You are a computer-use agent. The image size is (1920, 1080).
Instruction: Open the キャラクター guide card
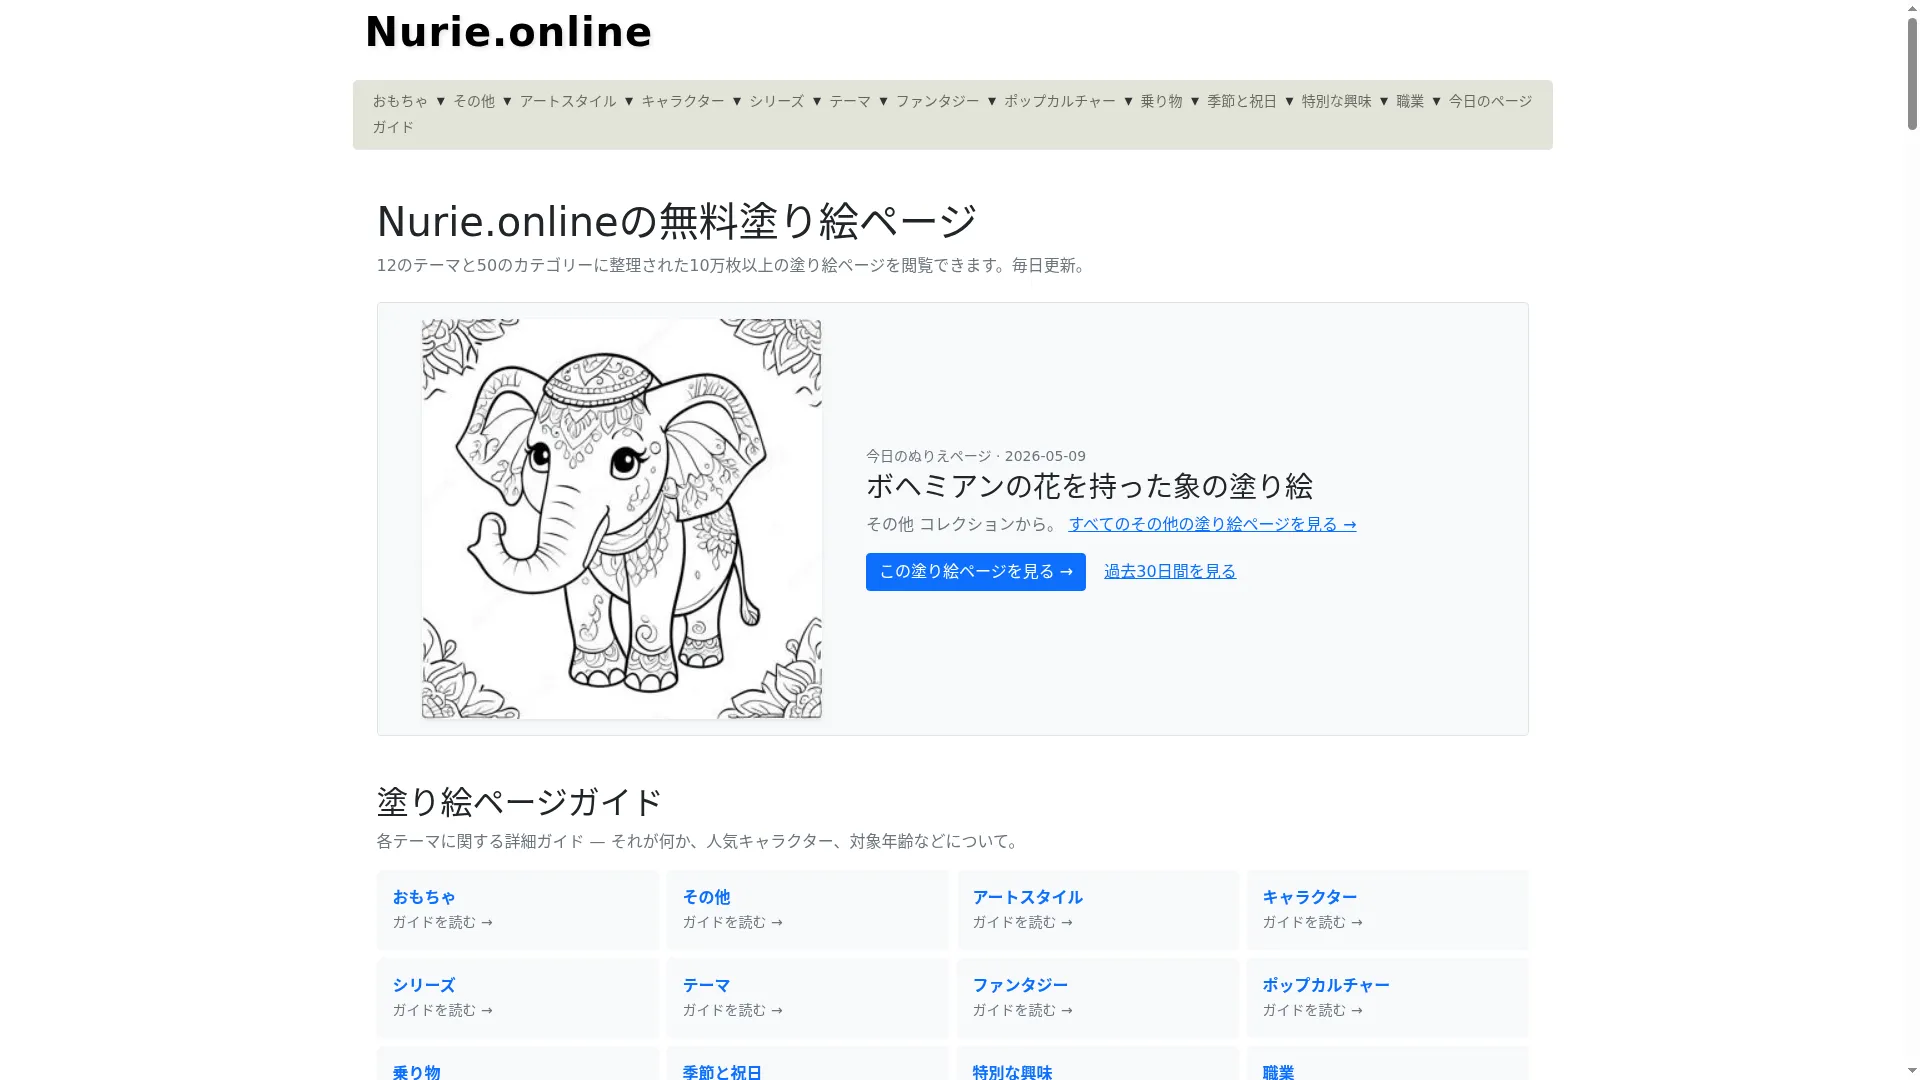coord(1388,909)
